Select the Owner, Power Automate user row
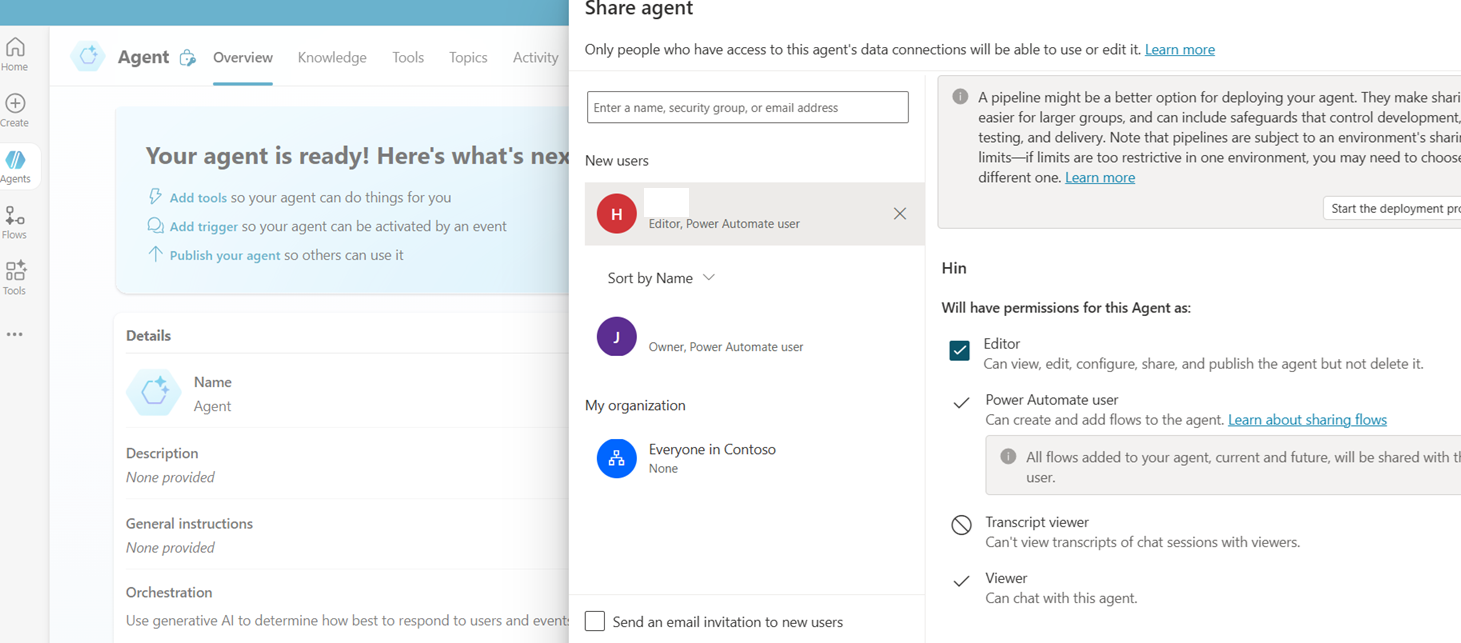Screen dimensions: 1461x643 (755, 337)
